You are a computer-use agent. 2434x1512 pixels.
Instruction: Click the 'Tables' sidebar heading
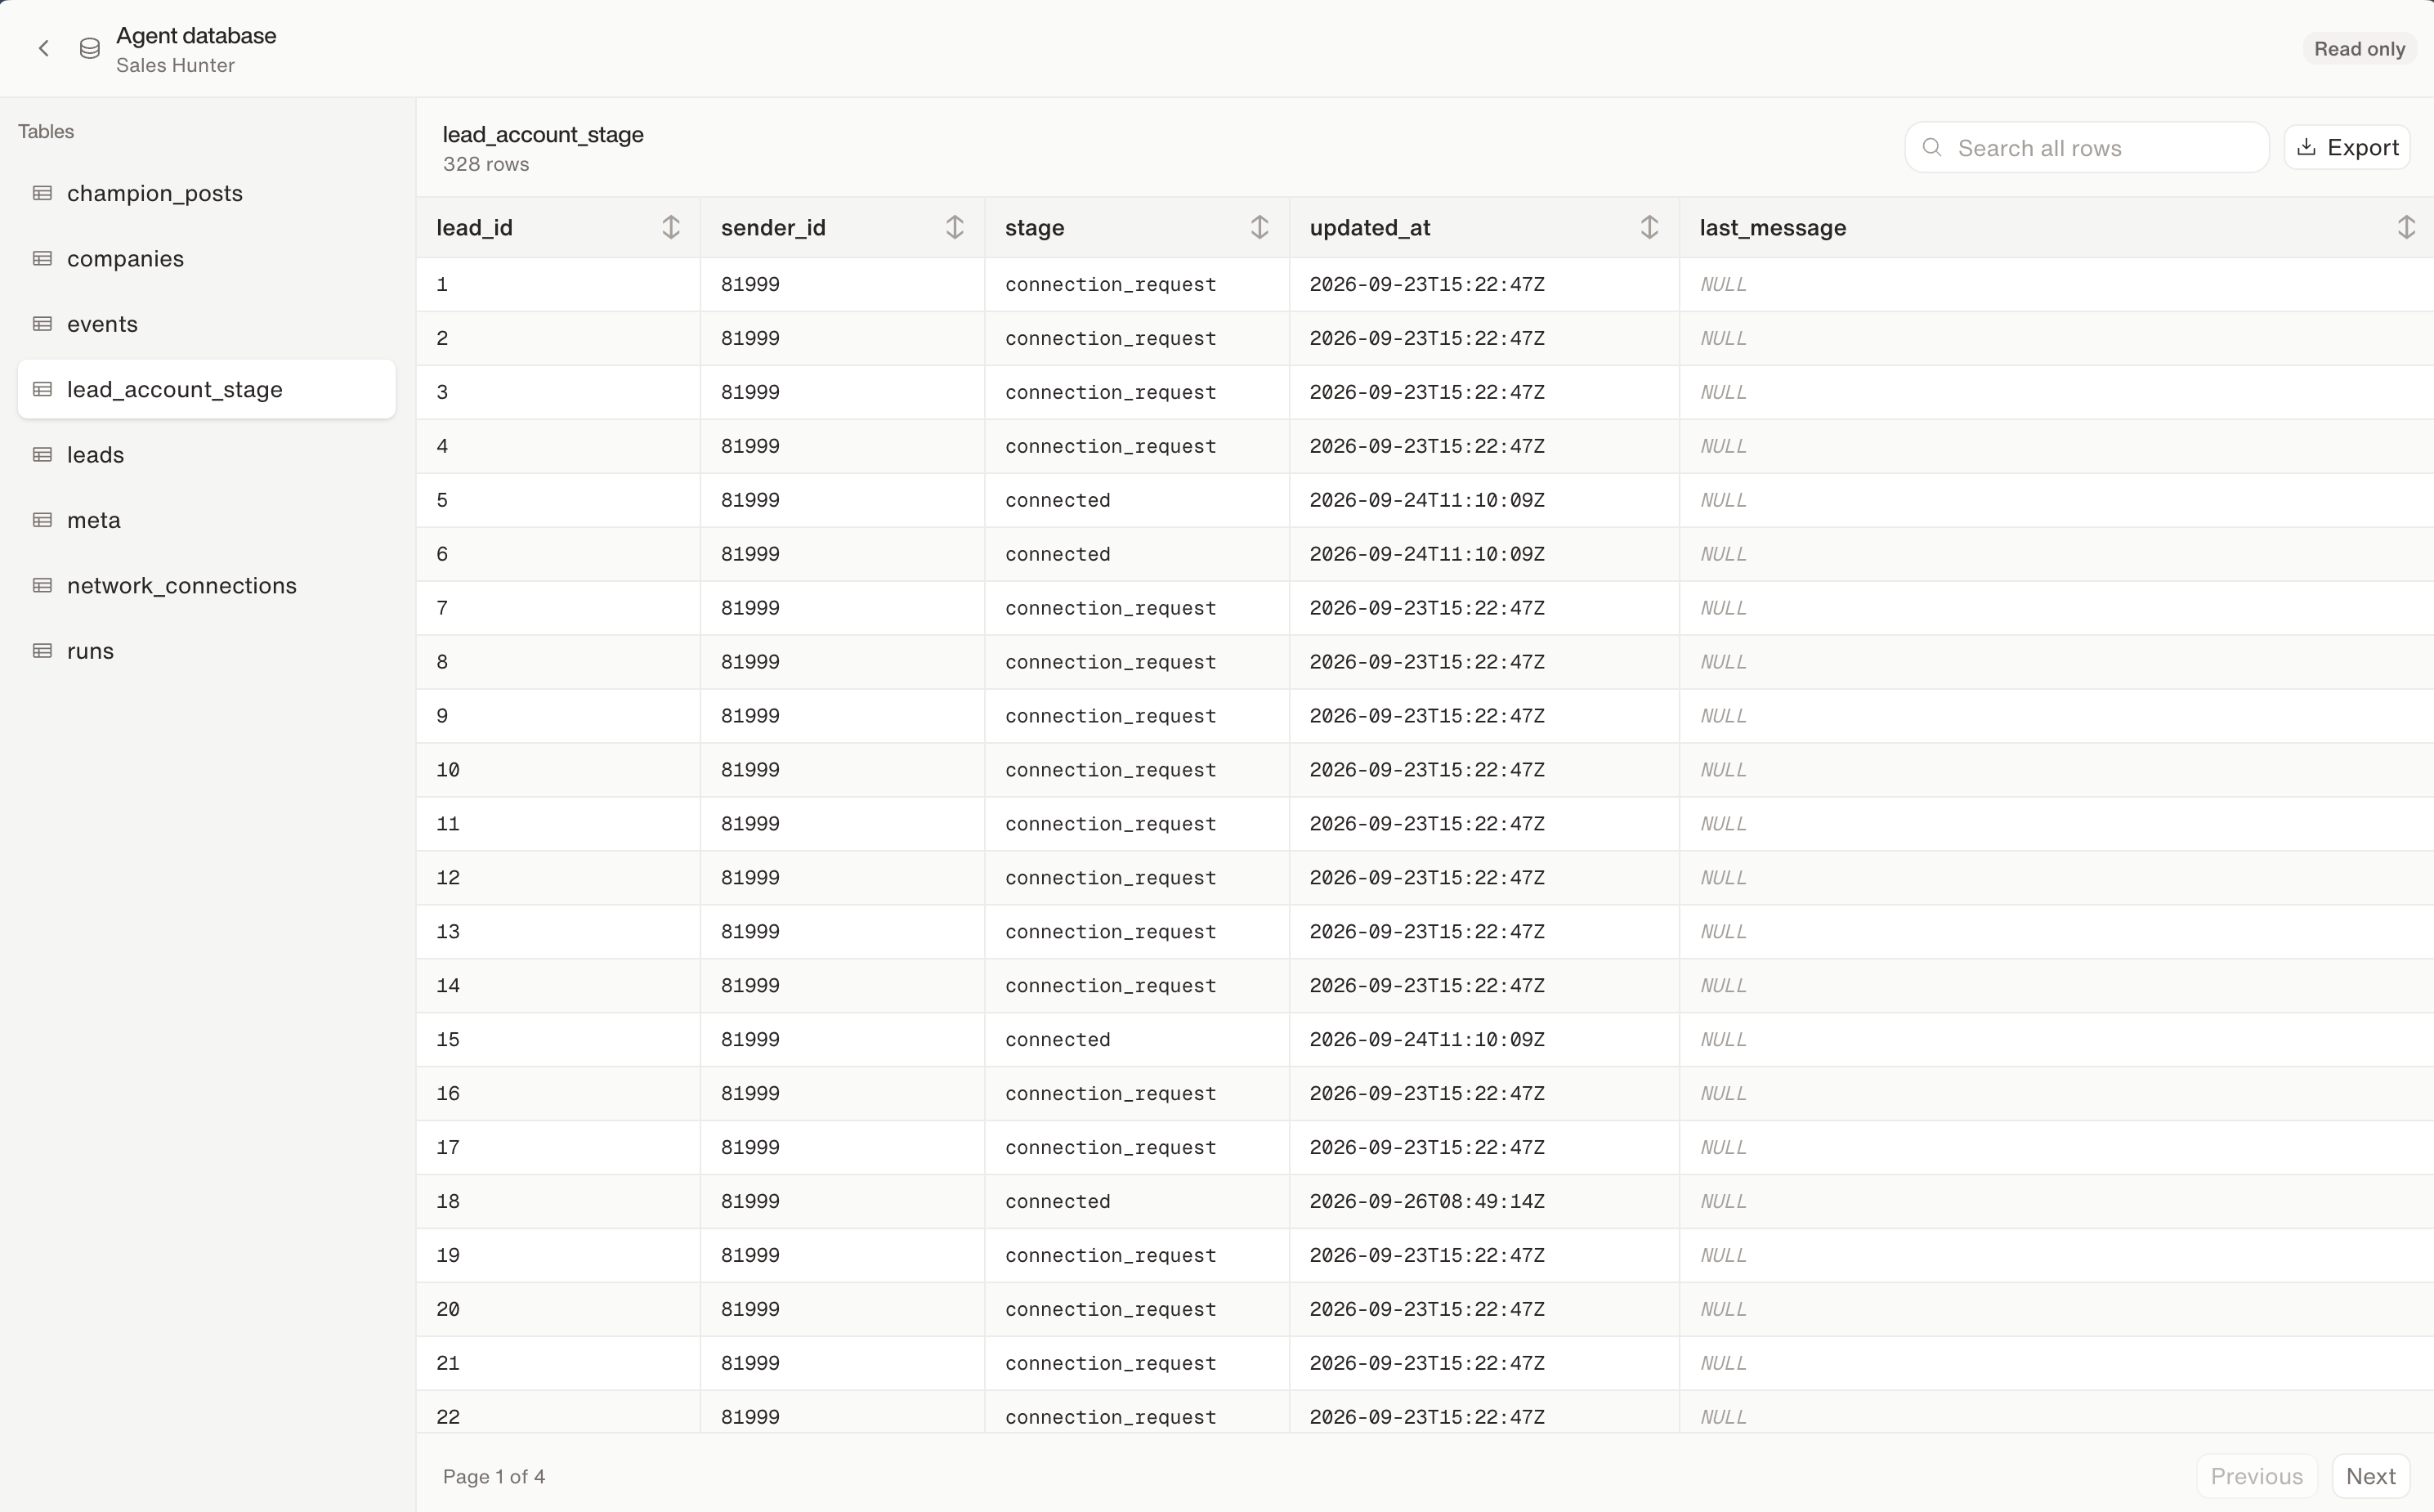(46, 132)
